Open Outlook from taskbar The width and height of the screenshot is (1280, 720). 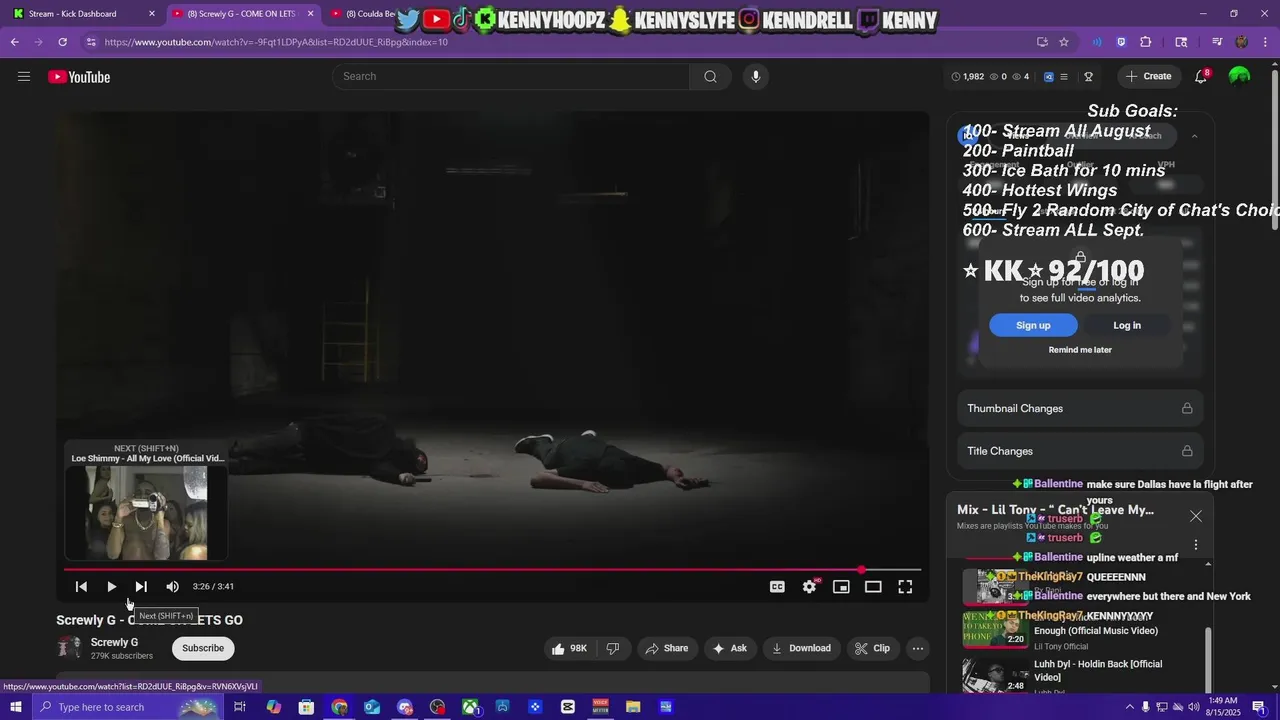coord(372,707)
